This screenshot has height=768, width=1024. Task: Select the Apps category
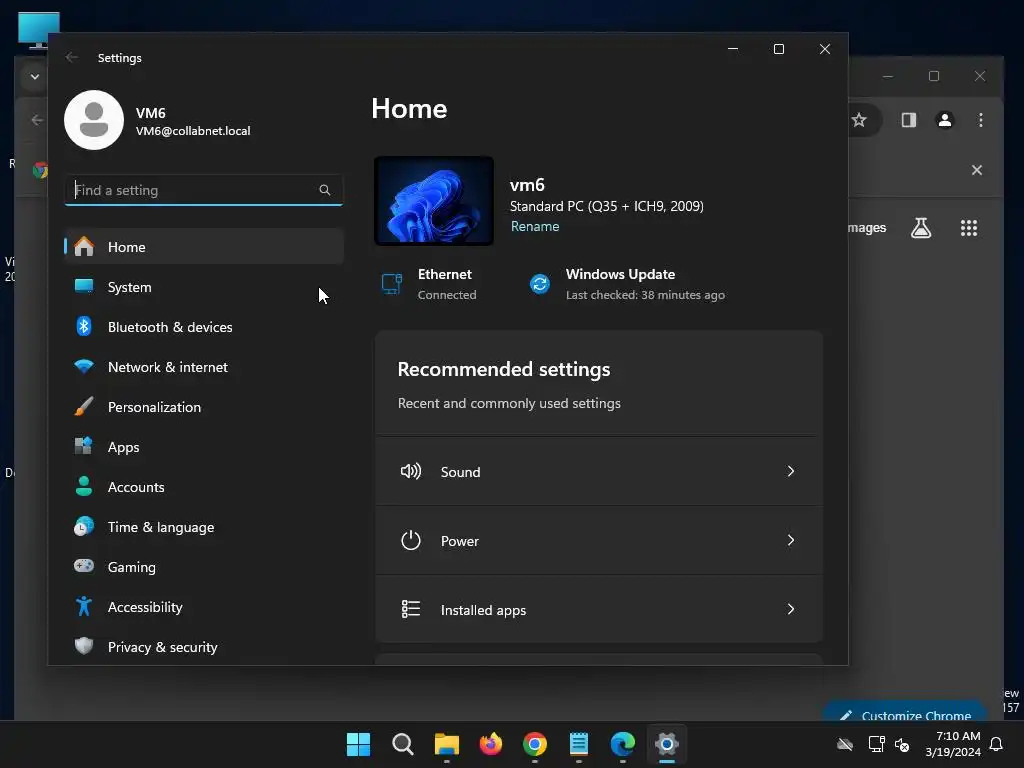204,447
